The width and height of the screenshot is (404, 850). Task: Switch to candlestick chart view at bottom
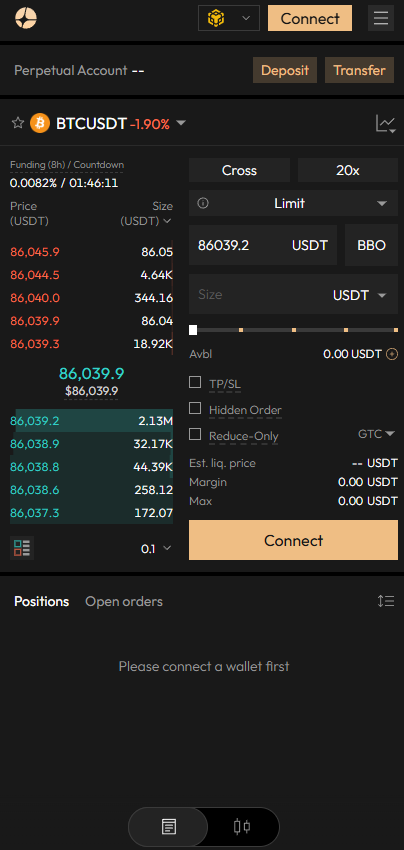pos(242,827)
